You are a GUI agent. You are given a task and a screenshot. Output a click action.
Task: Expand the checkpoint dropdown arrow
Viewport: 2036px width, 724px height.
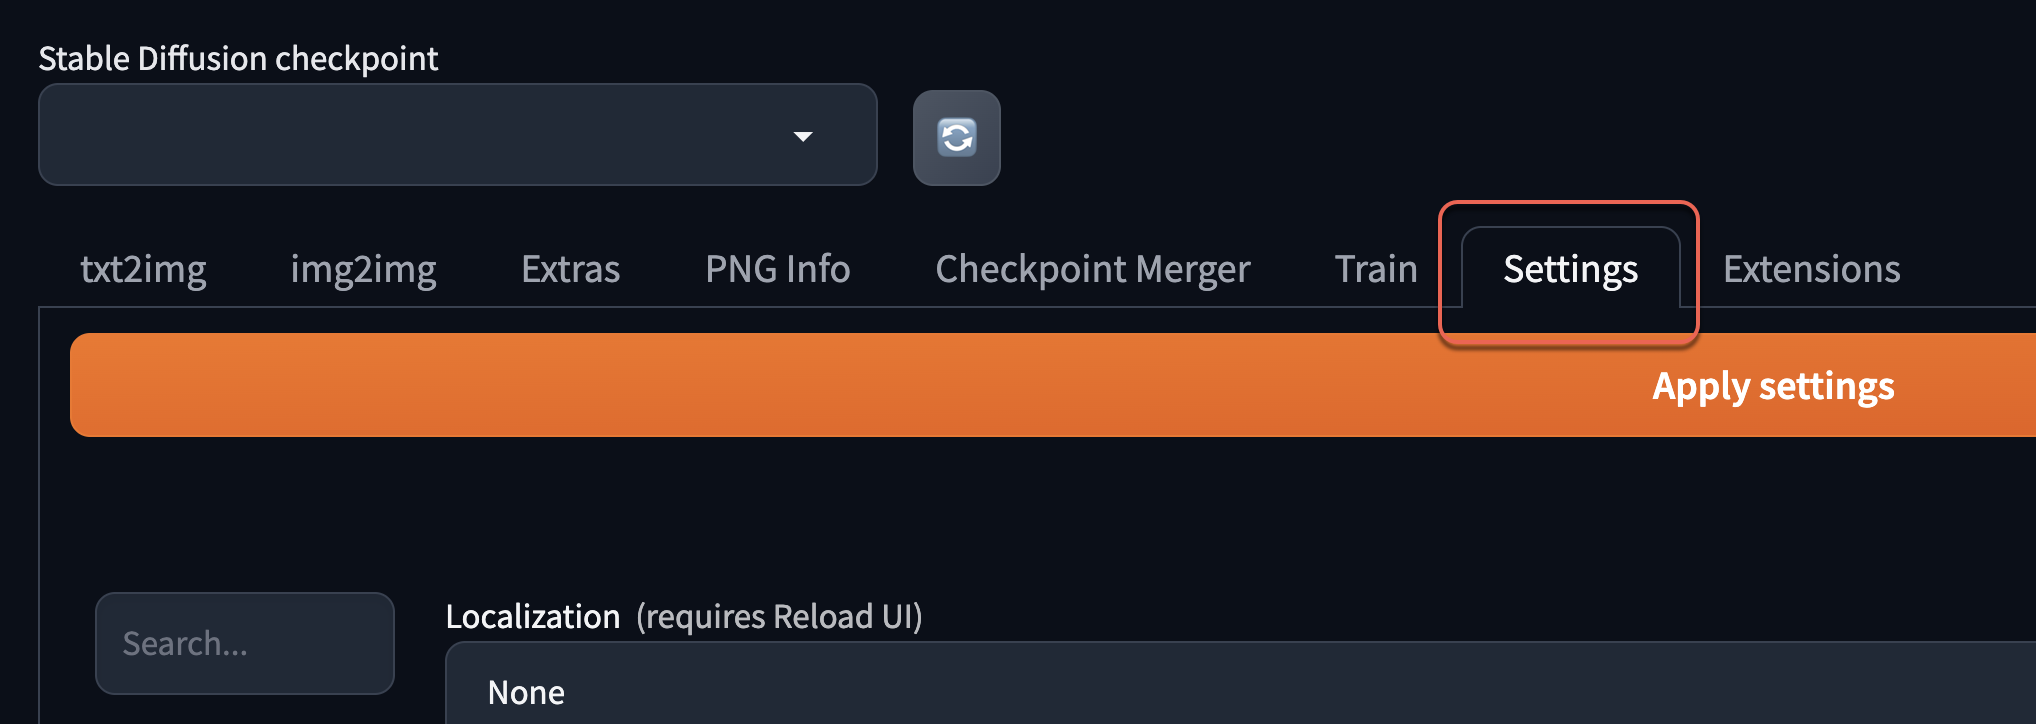tap(802, 136)
